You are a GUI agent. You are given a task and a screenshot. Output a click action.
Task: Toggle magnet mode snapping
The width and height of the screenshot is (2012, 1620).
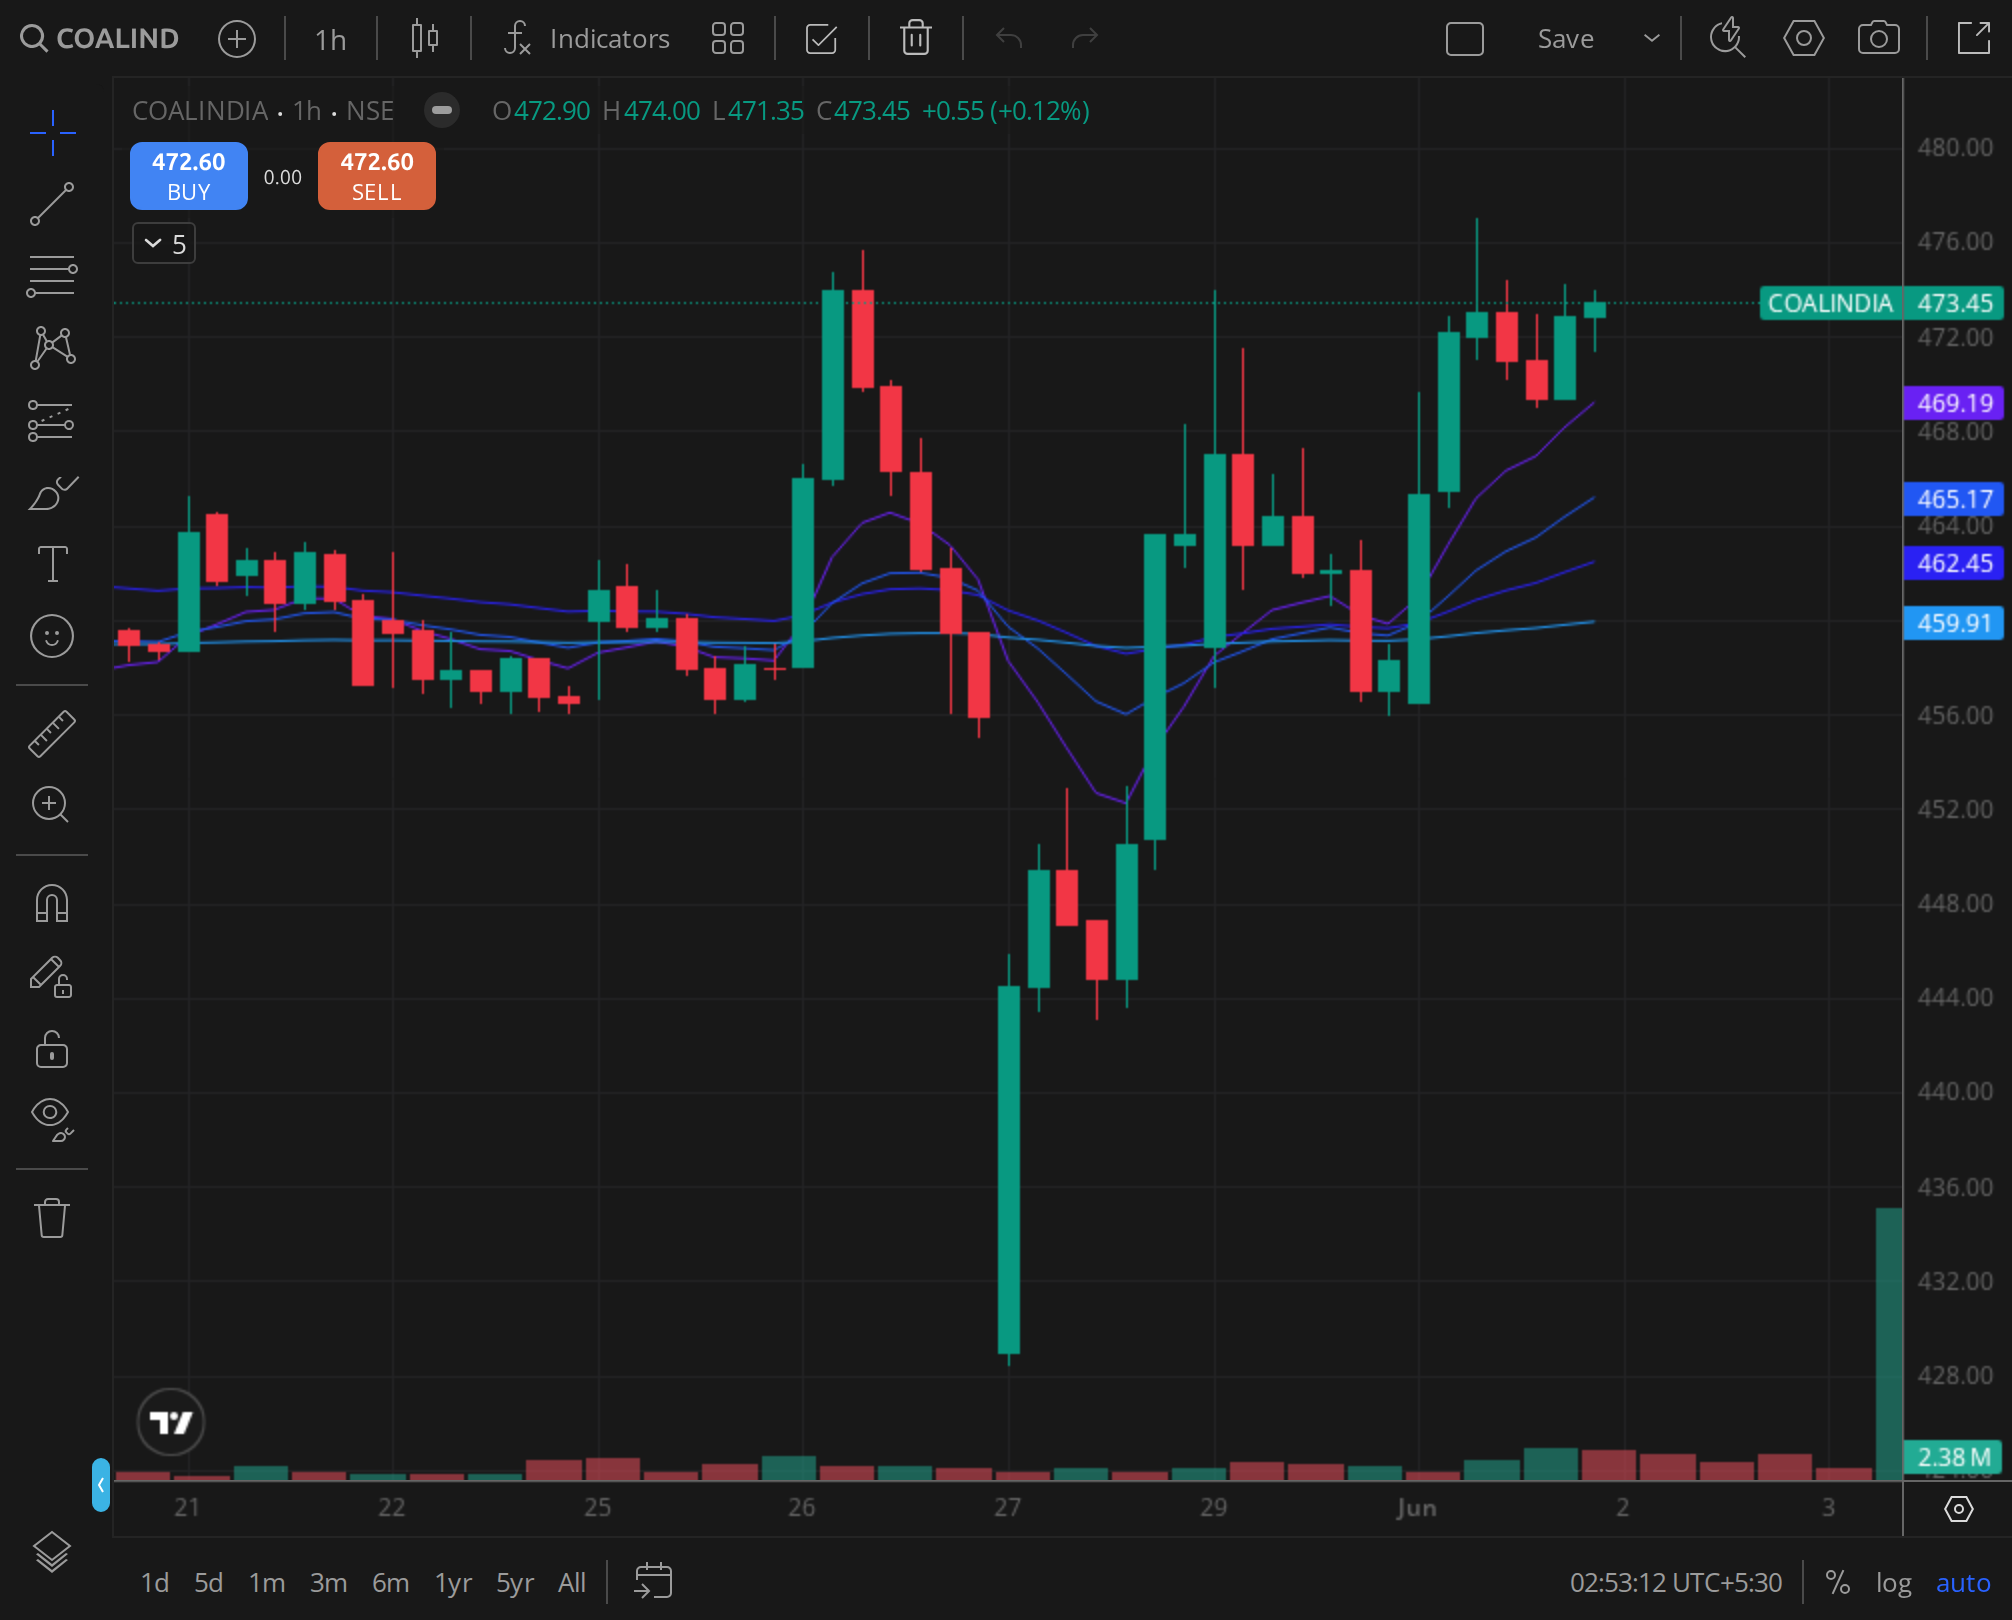click(52, 903)
